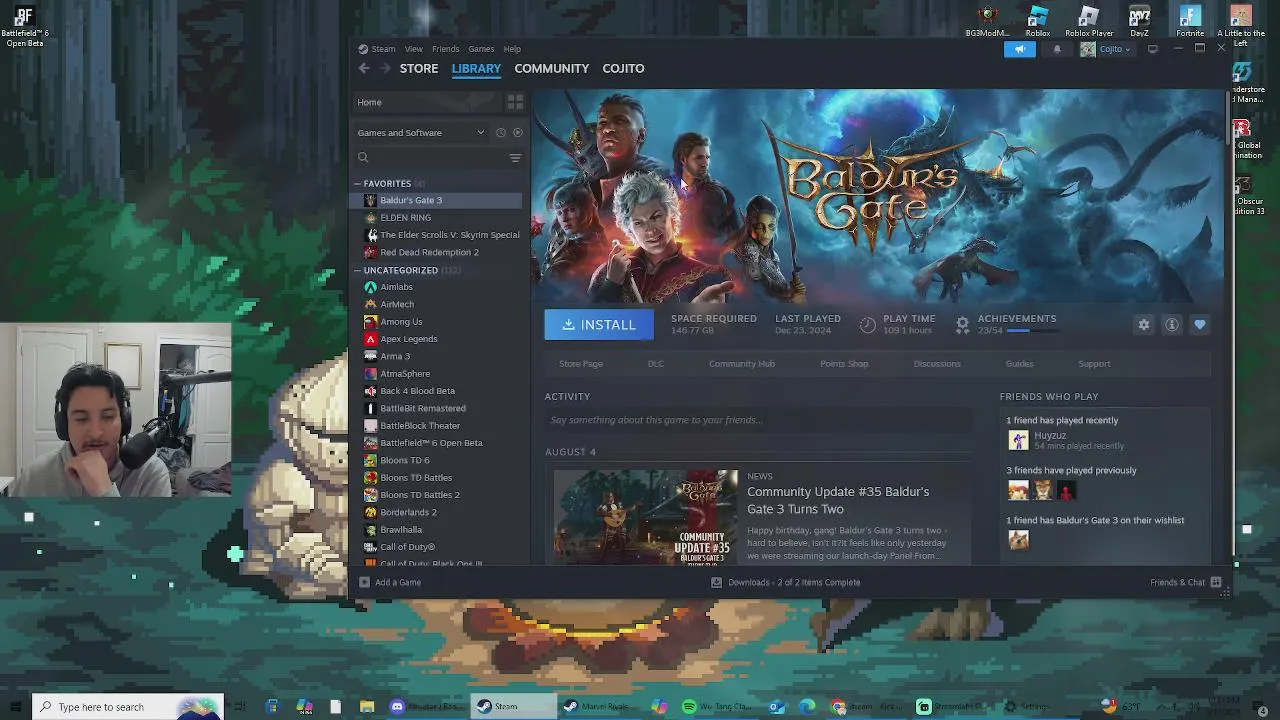Open the View menu
The image size is (1280, 720).
click(x=413, y=49)
